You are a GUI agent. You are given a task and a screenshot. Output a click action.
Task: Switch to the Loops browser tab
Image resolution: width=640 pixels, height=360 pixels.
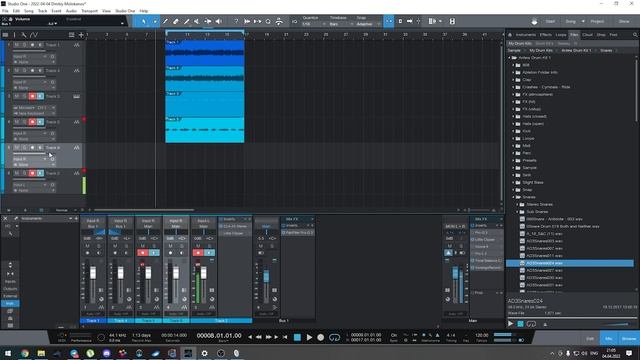tap(560, 35)
